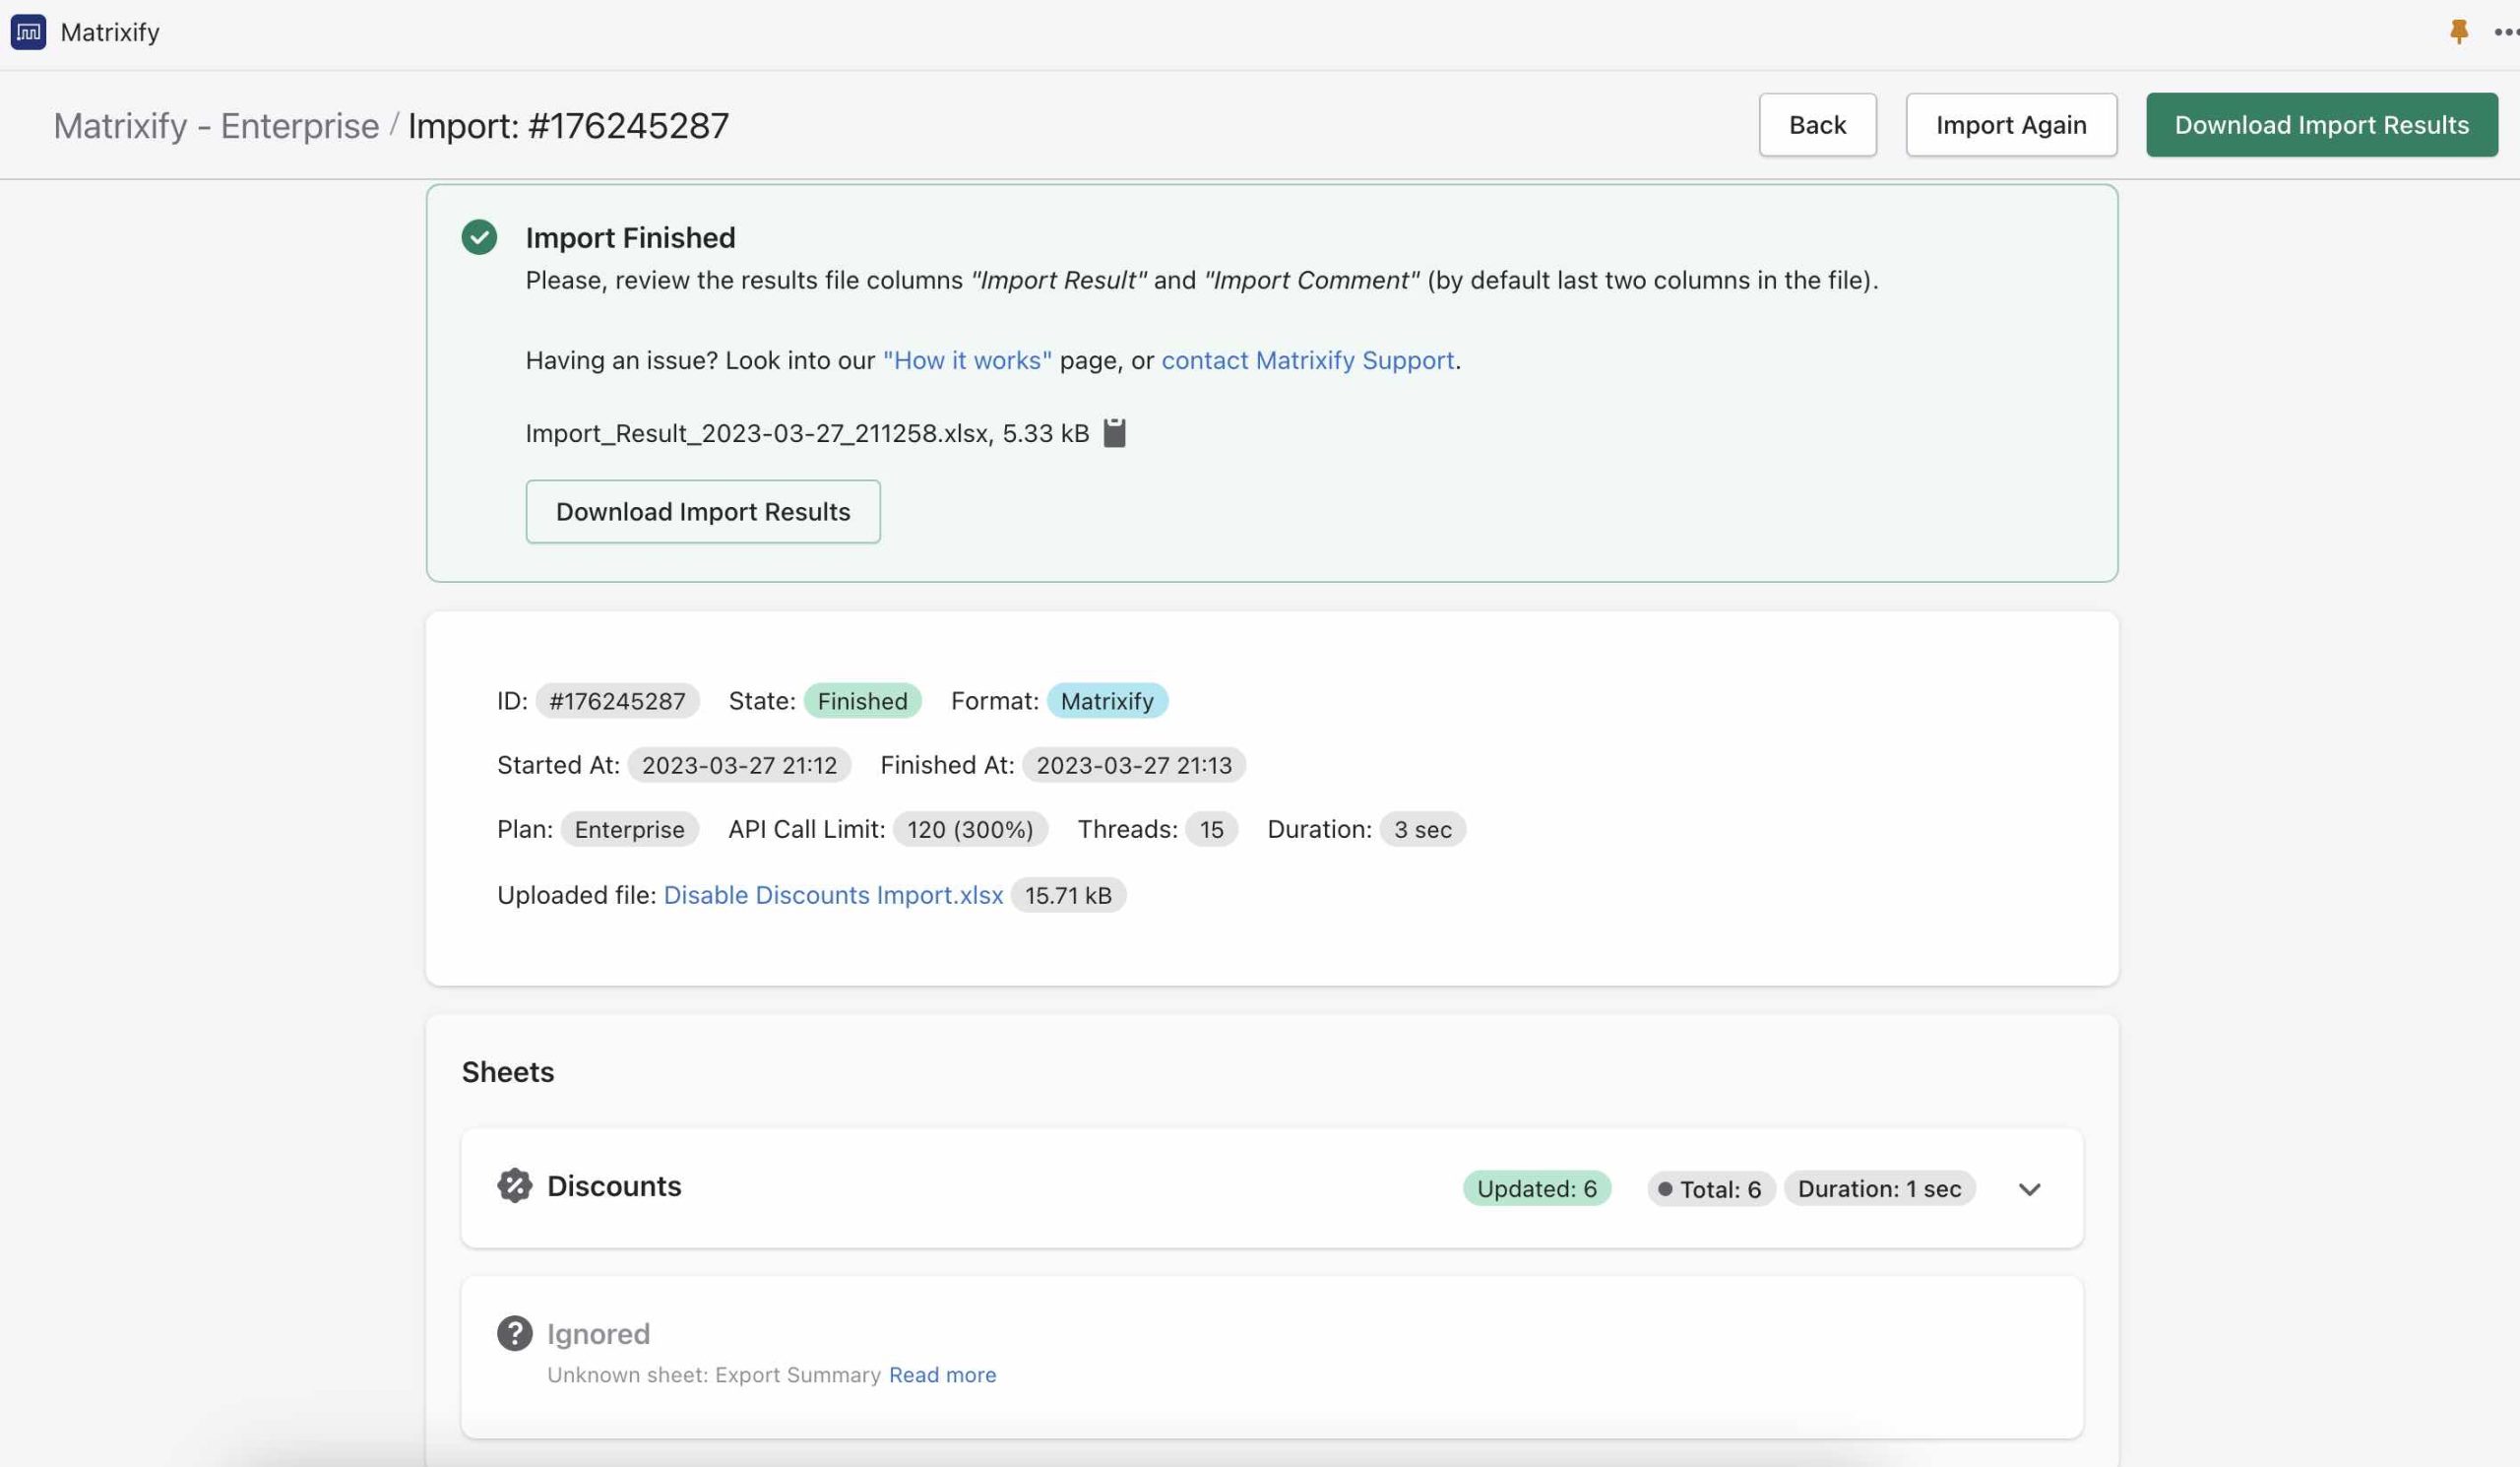Click the green Import Finished checkmark icon

479,237
